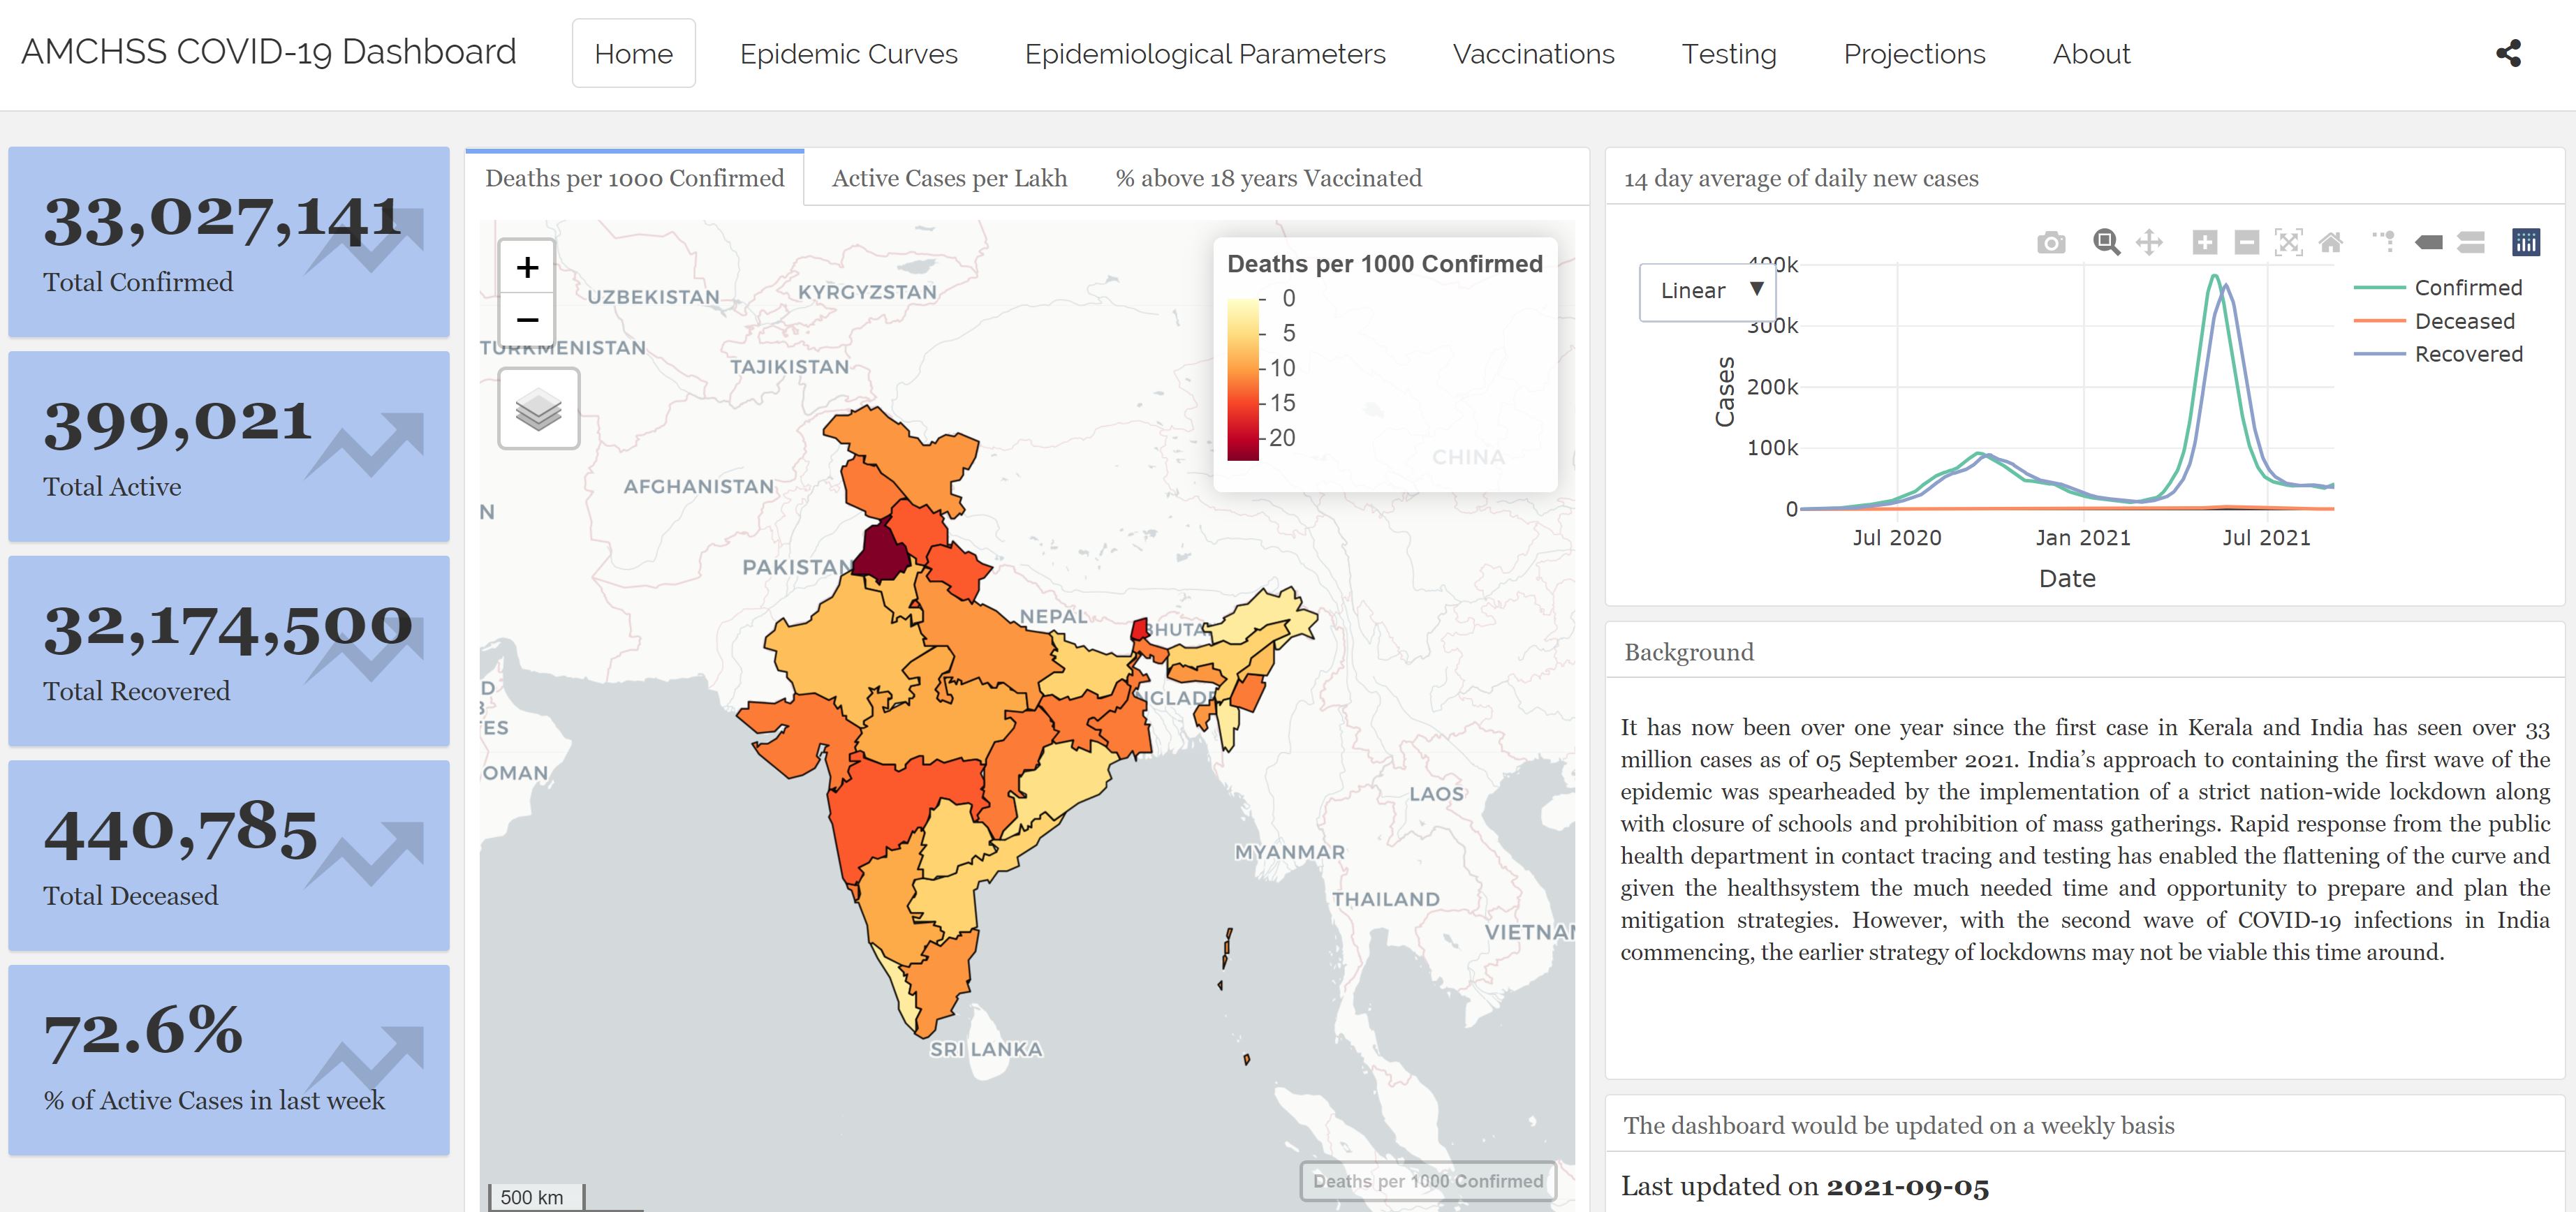
Task: Open the Epidemic Curves menu
Action: pos(848,54)
